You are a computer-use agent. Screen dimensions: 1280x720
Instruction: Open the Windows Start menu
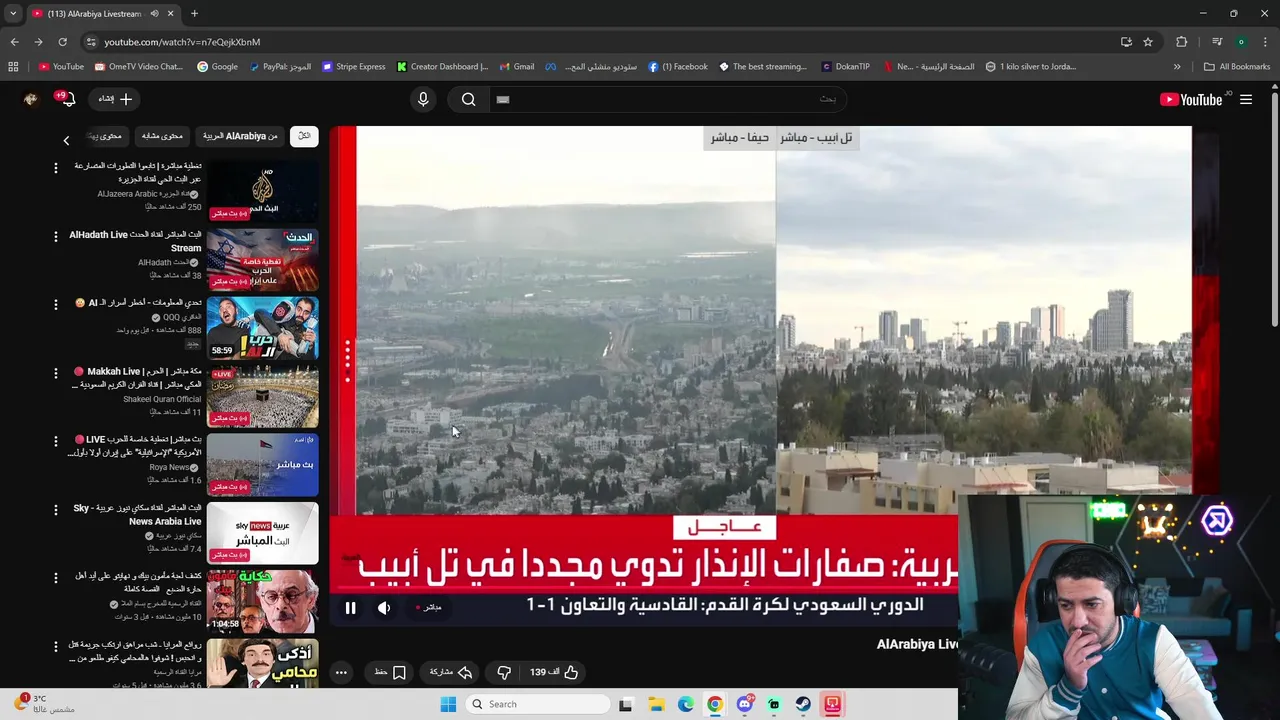(448, 704)
